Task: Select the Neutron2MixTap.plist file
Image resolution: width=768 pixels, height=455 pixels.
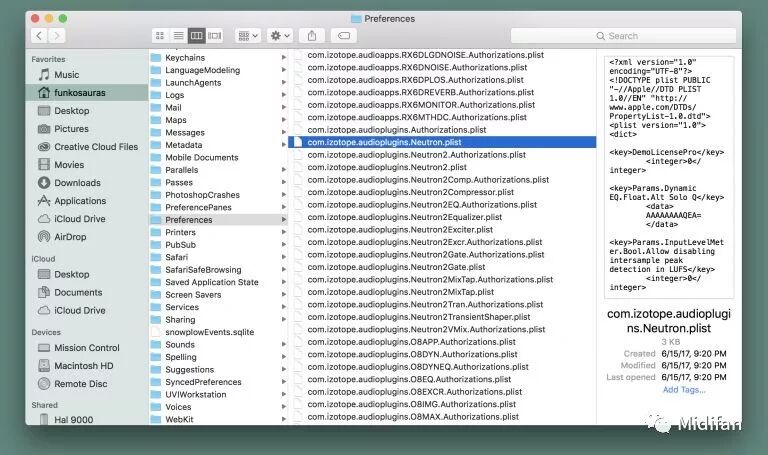Action: pos(442,292)
